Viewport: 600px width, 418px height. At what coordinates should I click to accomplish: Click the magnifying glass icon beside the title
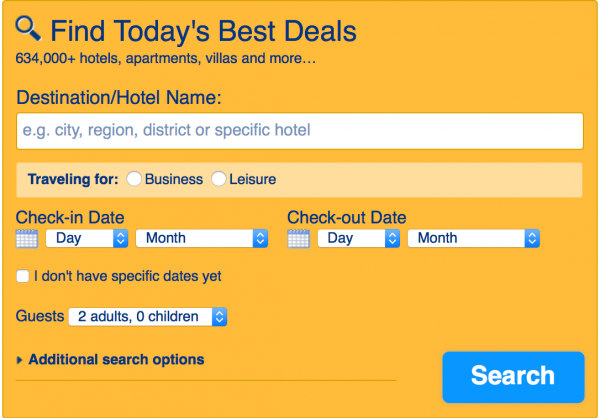tap(28, 29)
